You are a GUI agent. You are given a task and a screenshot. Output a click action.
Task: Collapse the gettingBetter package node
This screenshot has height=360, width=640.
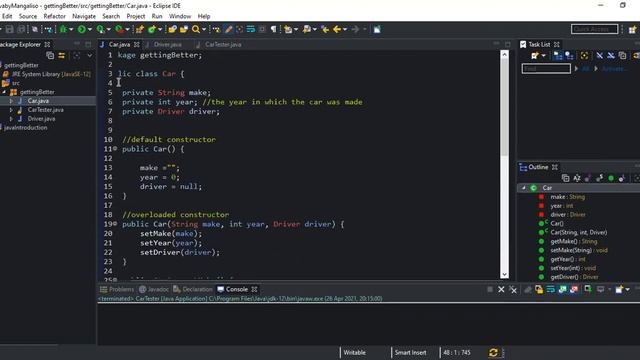[4, 92]
